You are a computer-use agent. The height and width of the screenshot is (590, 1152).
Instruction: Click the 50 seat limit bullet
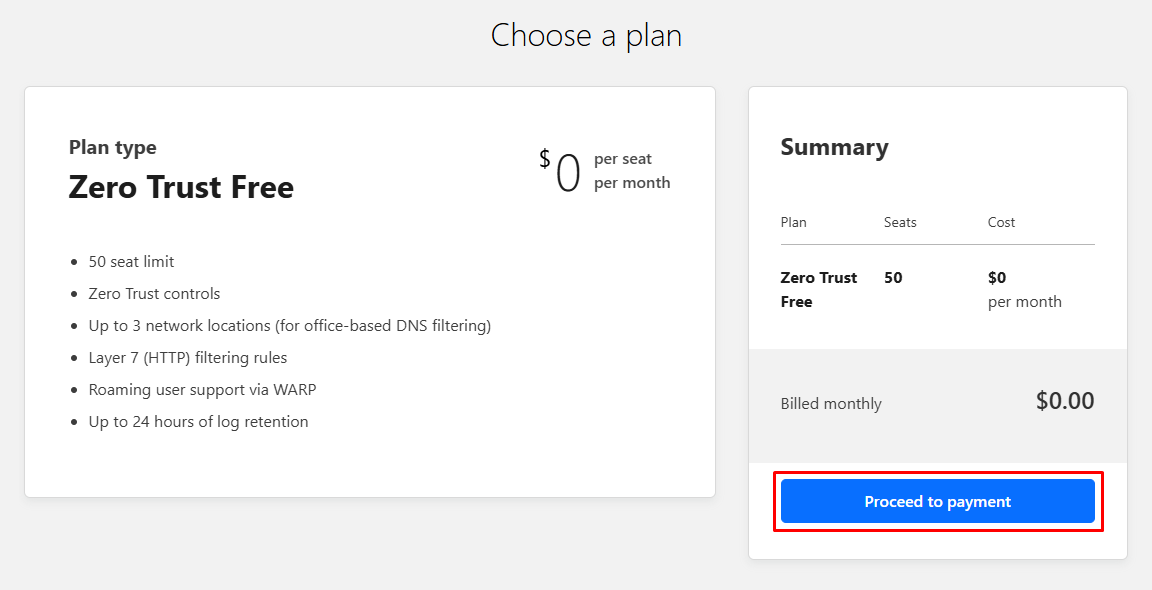point(132,262)
